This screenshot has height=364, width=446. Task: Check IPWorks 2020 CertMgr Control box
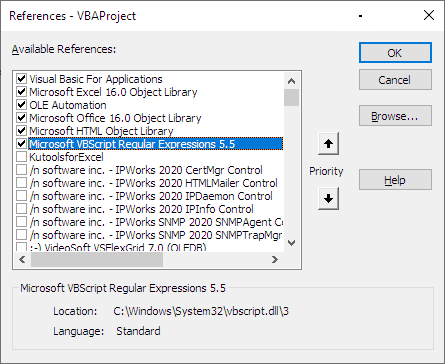click(x=22, y=170)
